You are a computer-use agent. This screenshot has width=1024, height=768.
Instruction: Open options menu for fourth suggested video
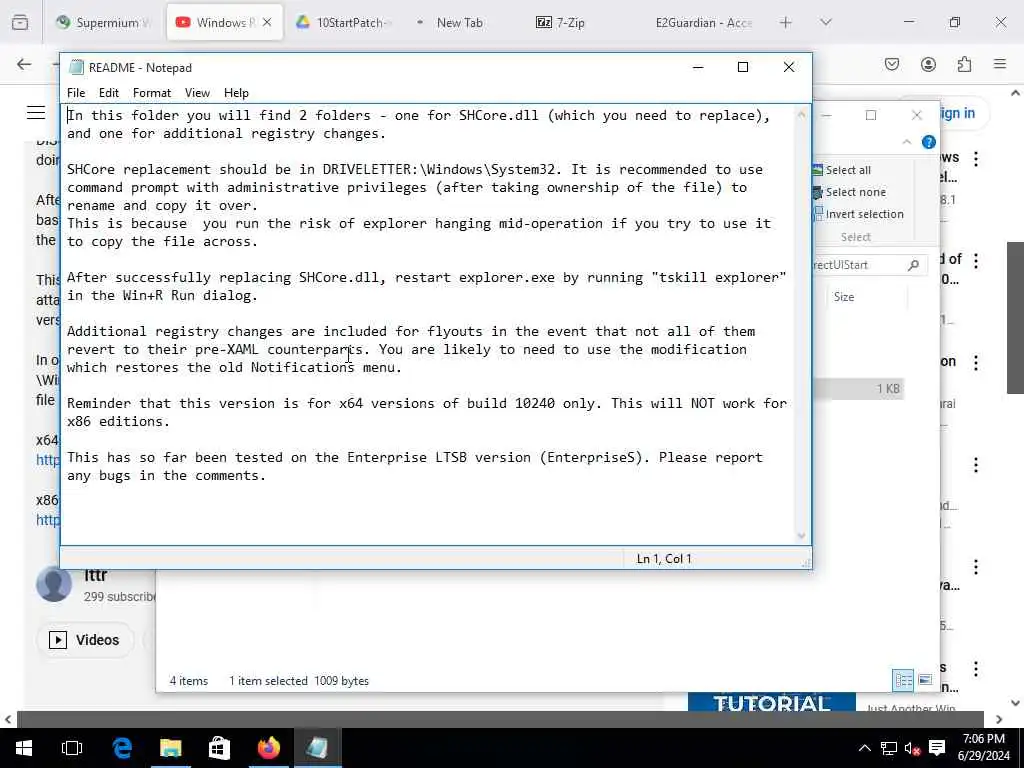(976, 465)
